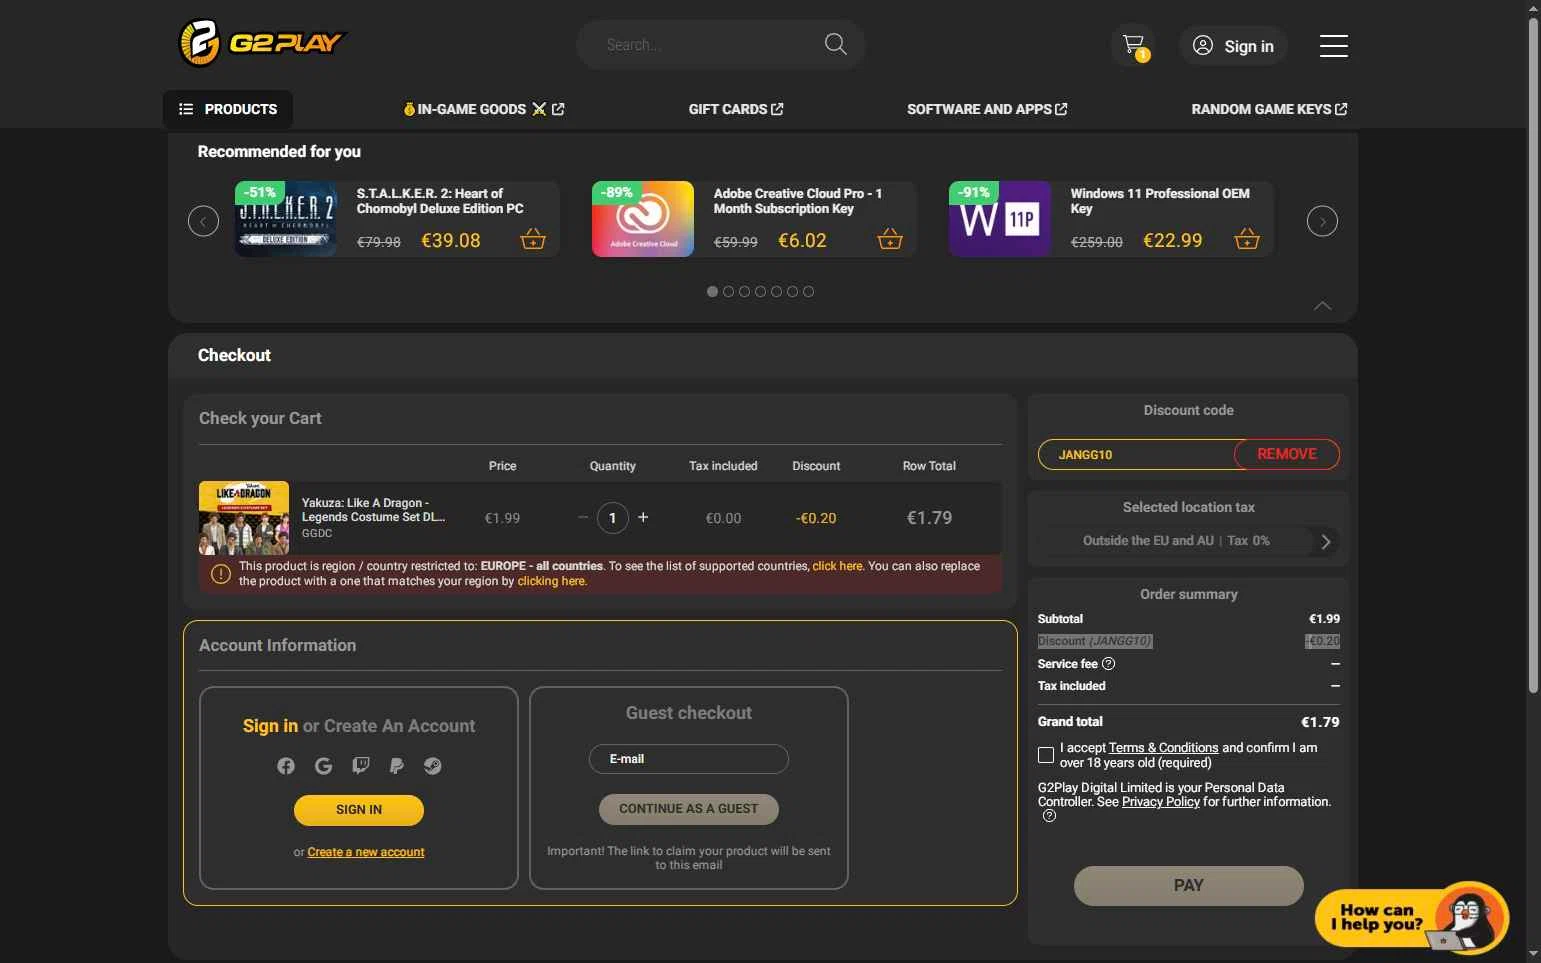Click Privacy Policy info question icon
The width and height of the screenshot is (1541, 963).
tap(1049, 816)
